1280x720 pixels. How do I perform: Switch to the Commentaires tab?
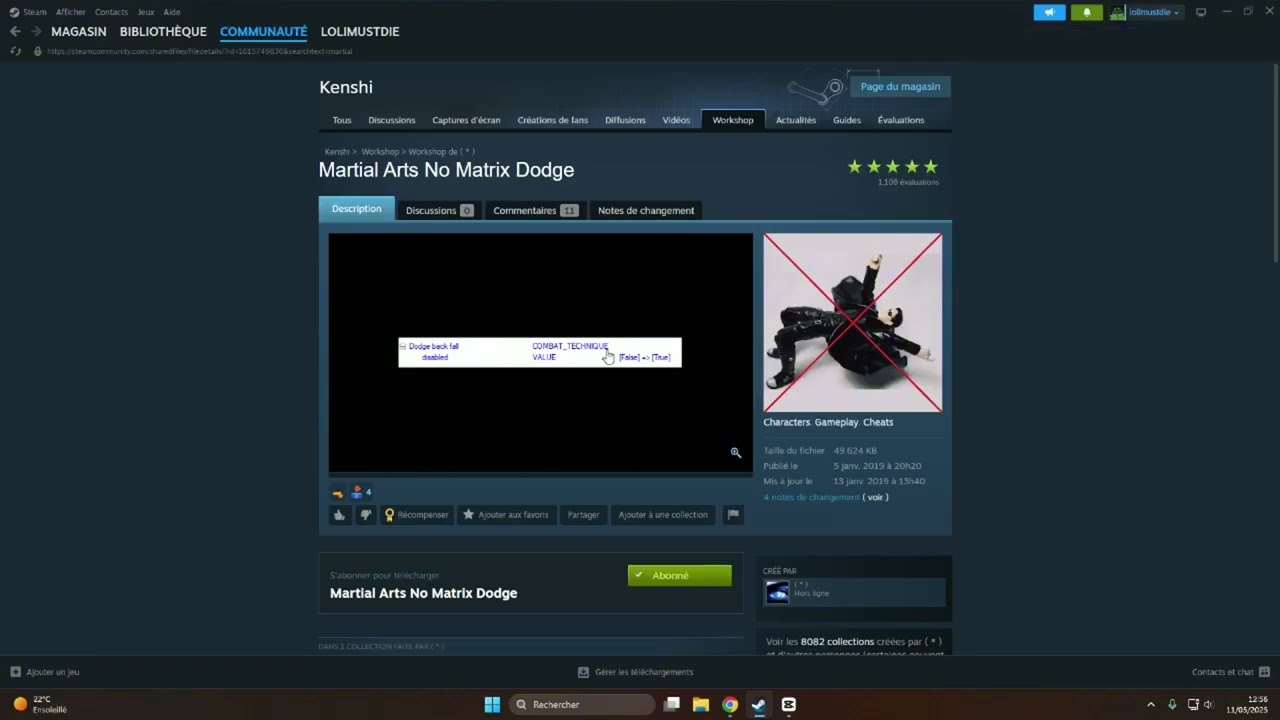[535, 210]
